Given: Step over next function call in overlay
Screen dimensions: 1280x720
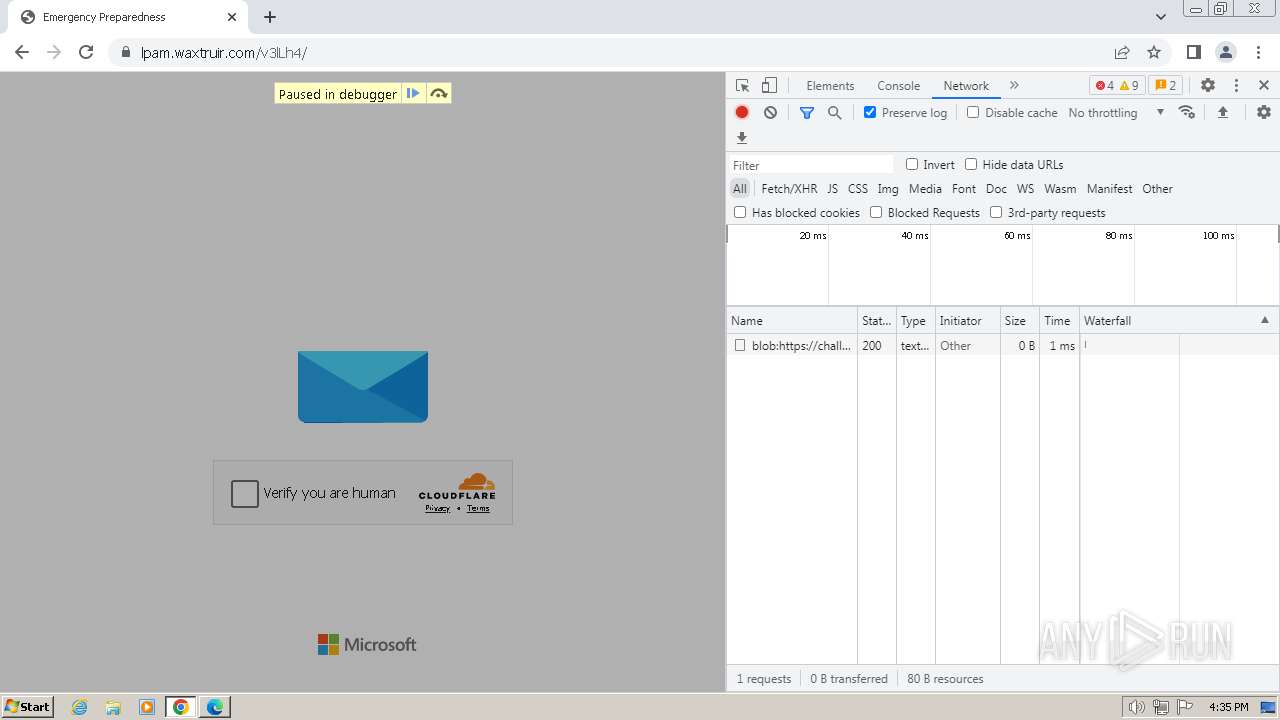Looking at the screenshot, I should coord(438,94).
